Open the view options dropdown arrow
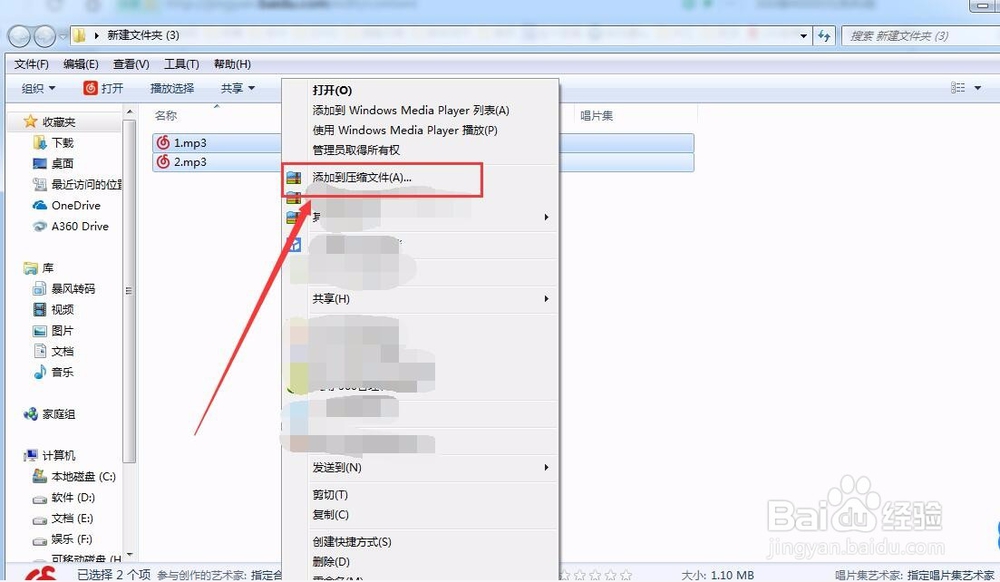The image size is (1000, 582). click(978, 88)
